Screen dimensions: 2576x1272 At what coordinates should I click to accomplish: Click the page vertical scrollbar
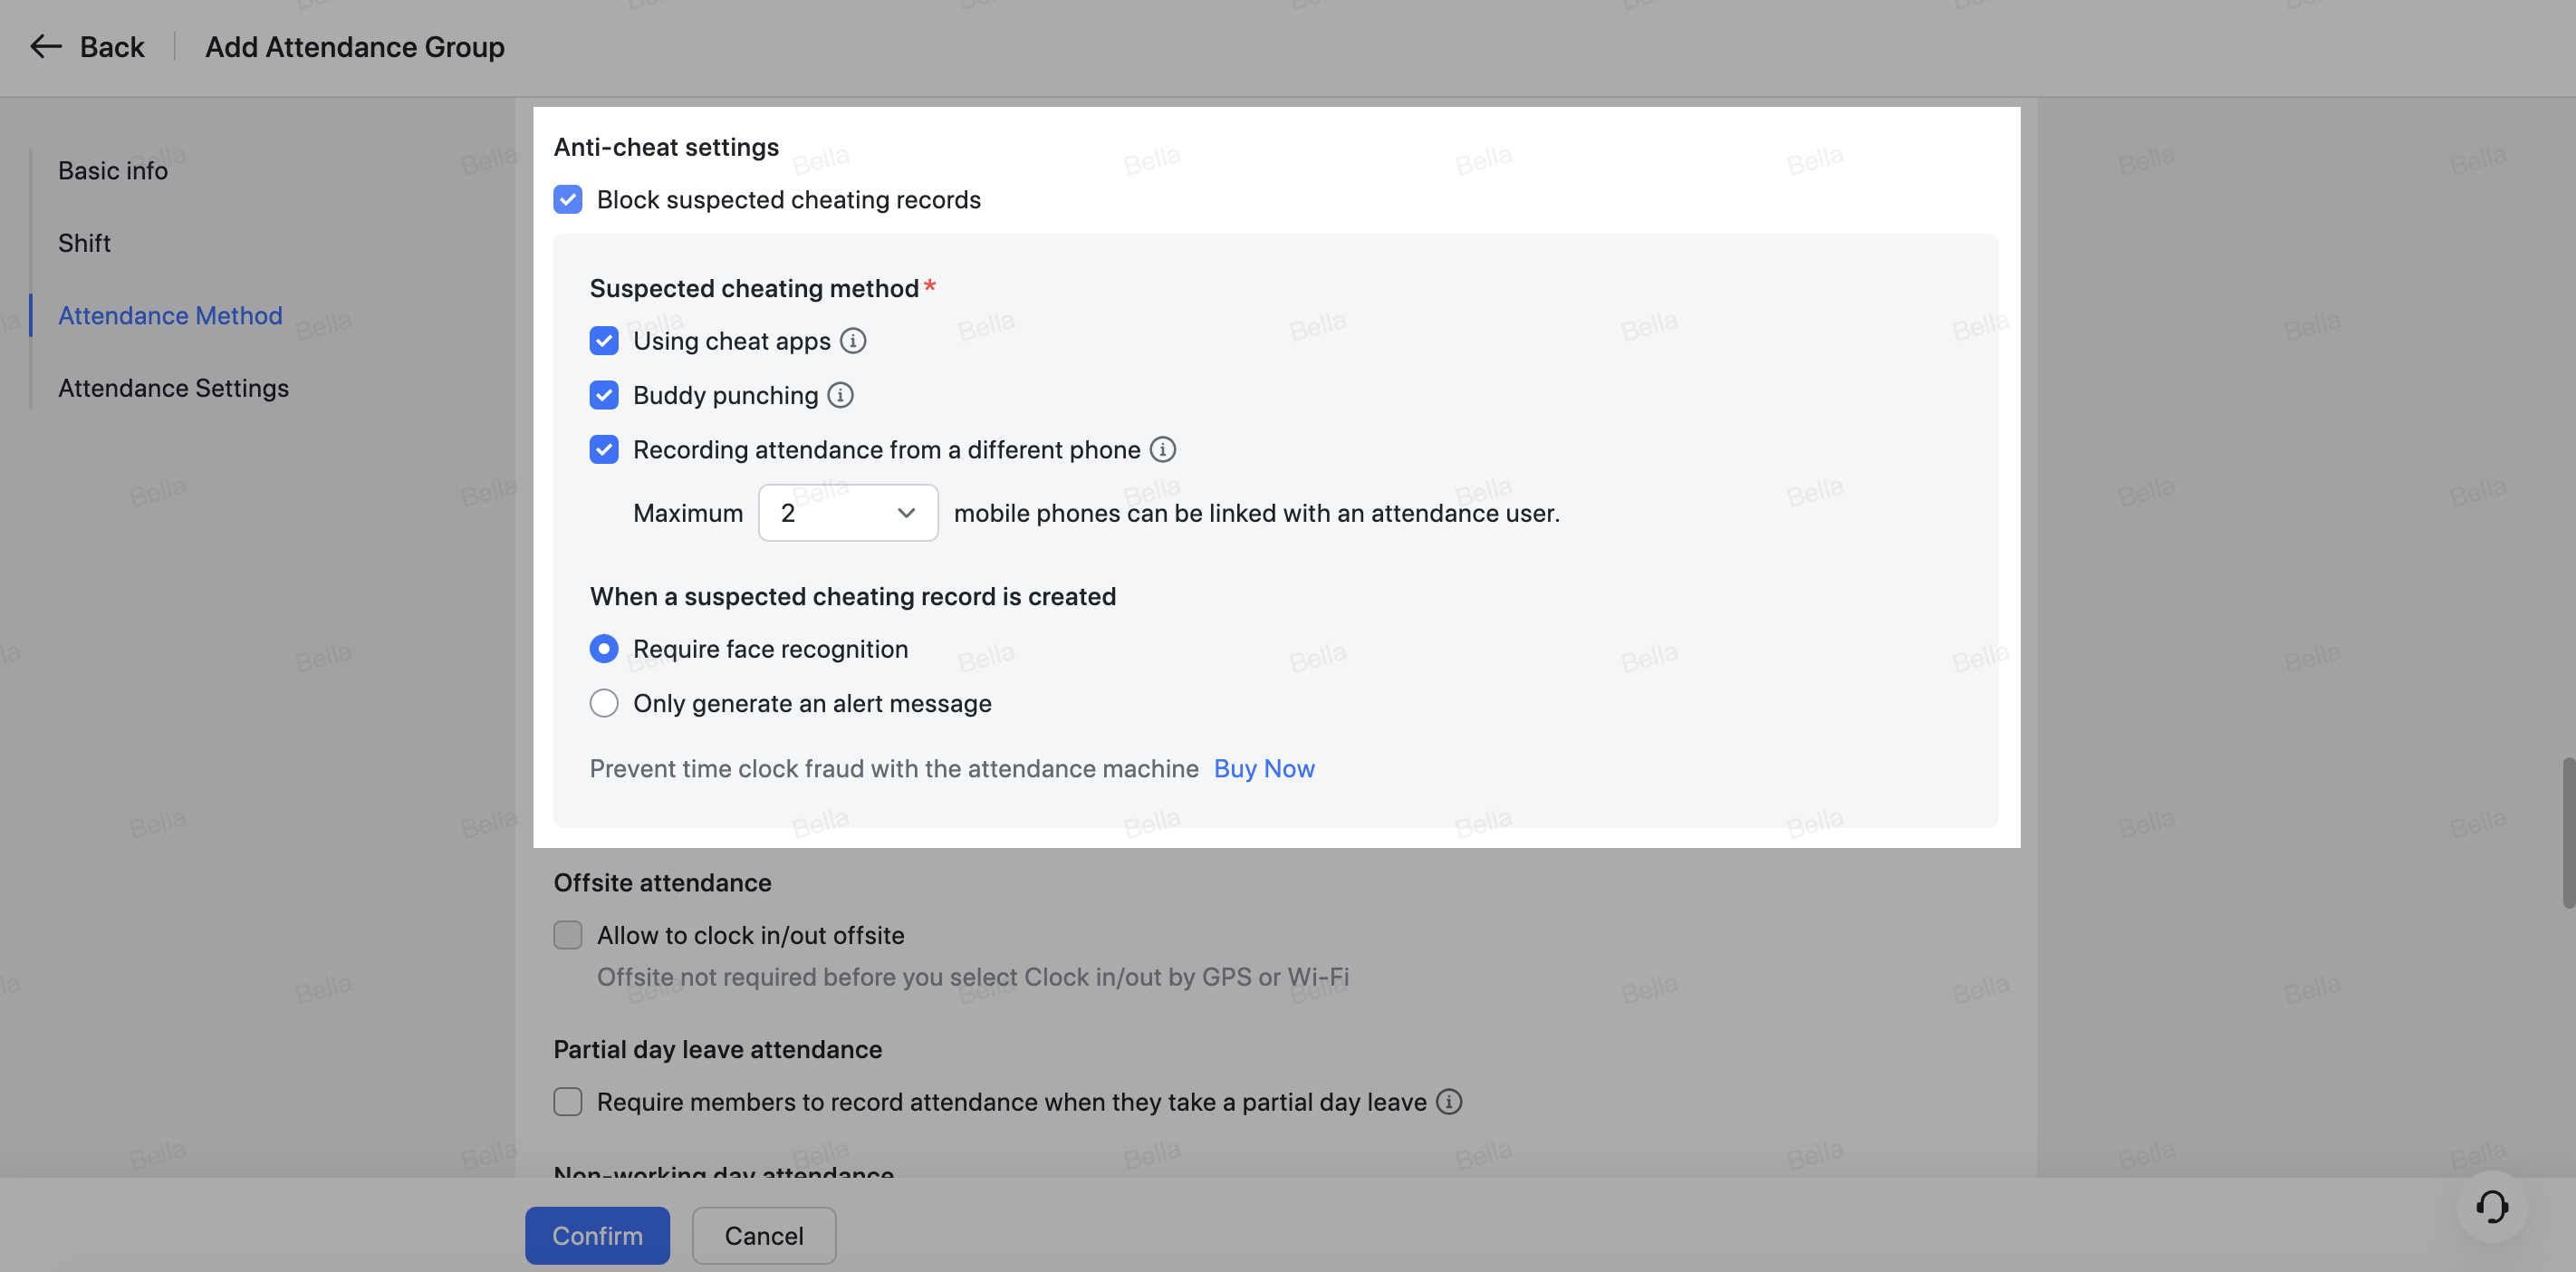(2567, 832)
